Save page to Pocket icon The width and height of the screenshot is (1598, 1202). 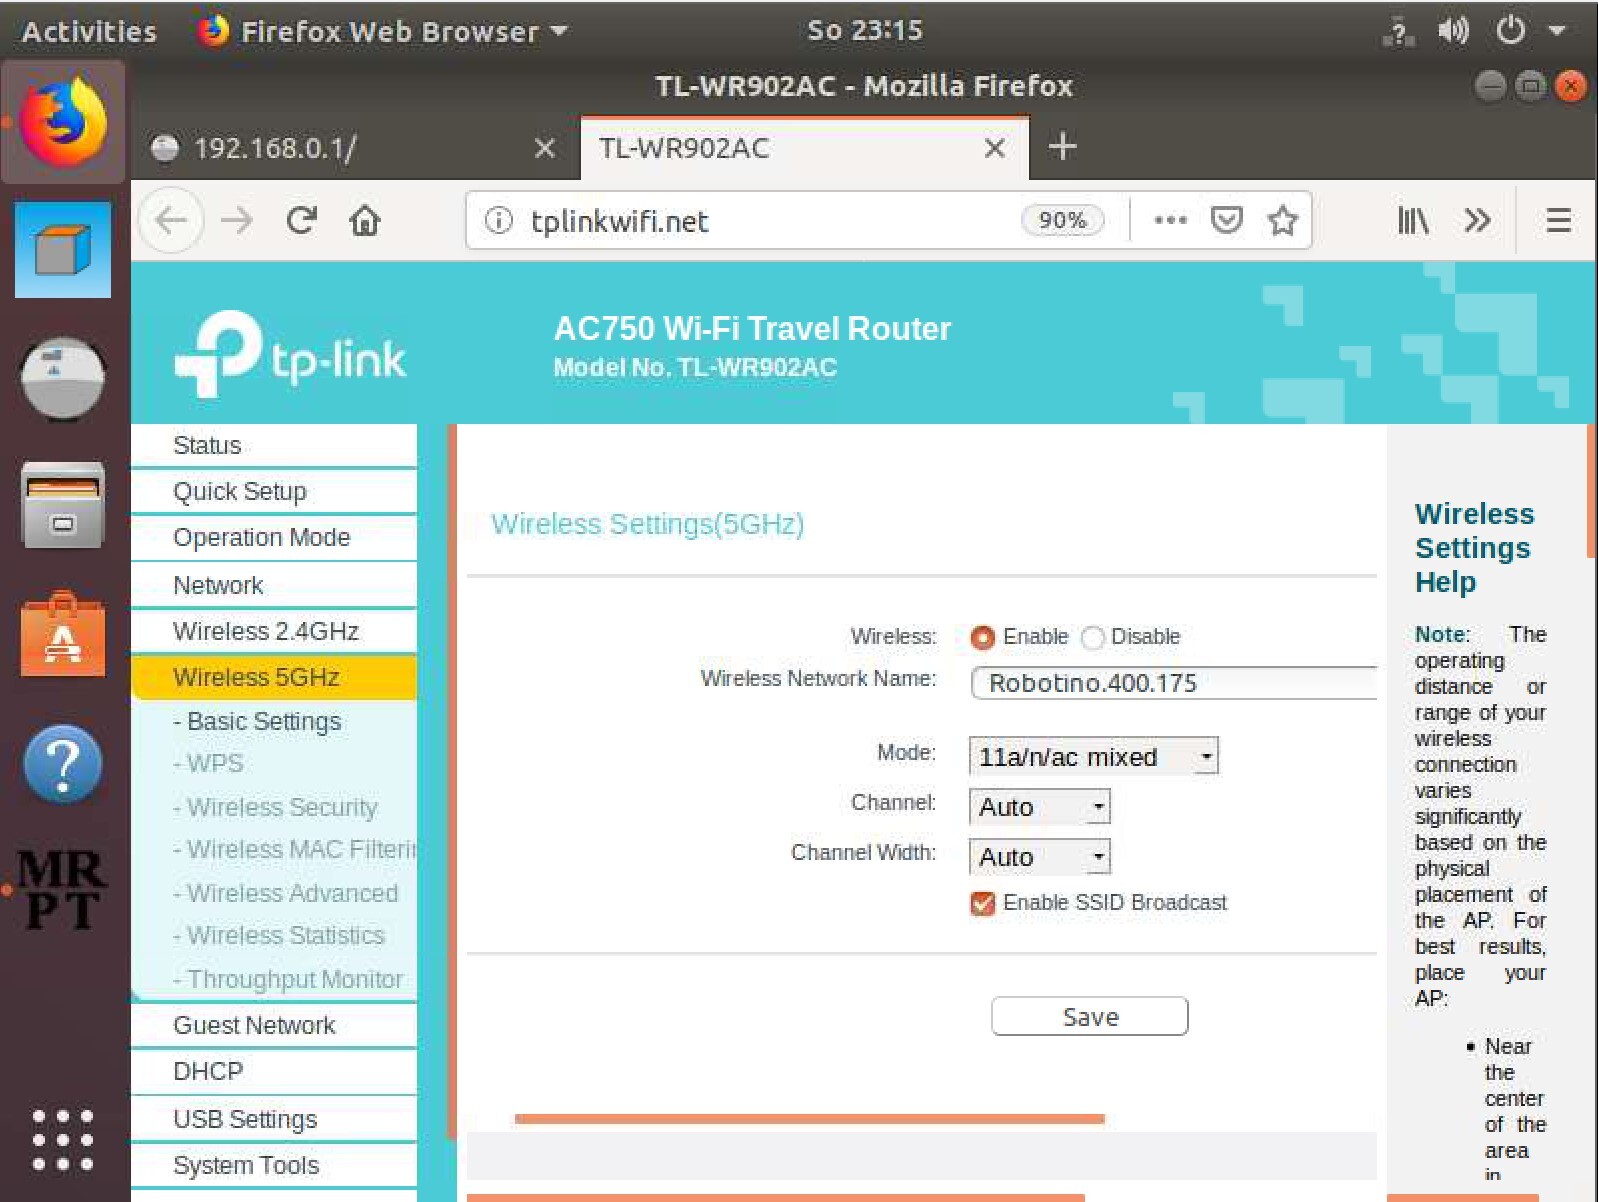(x=1226, y=220)
